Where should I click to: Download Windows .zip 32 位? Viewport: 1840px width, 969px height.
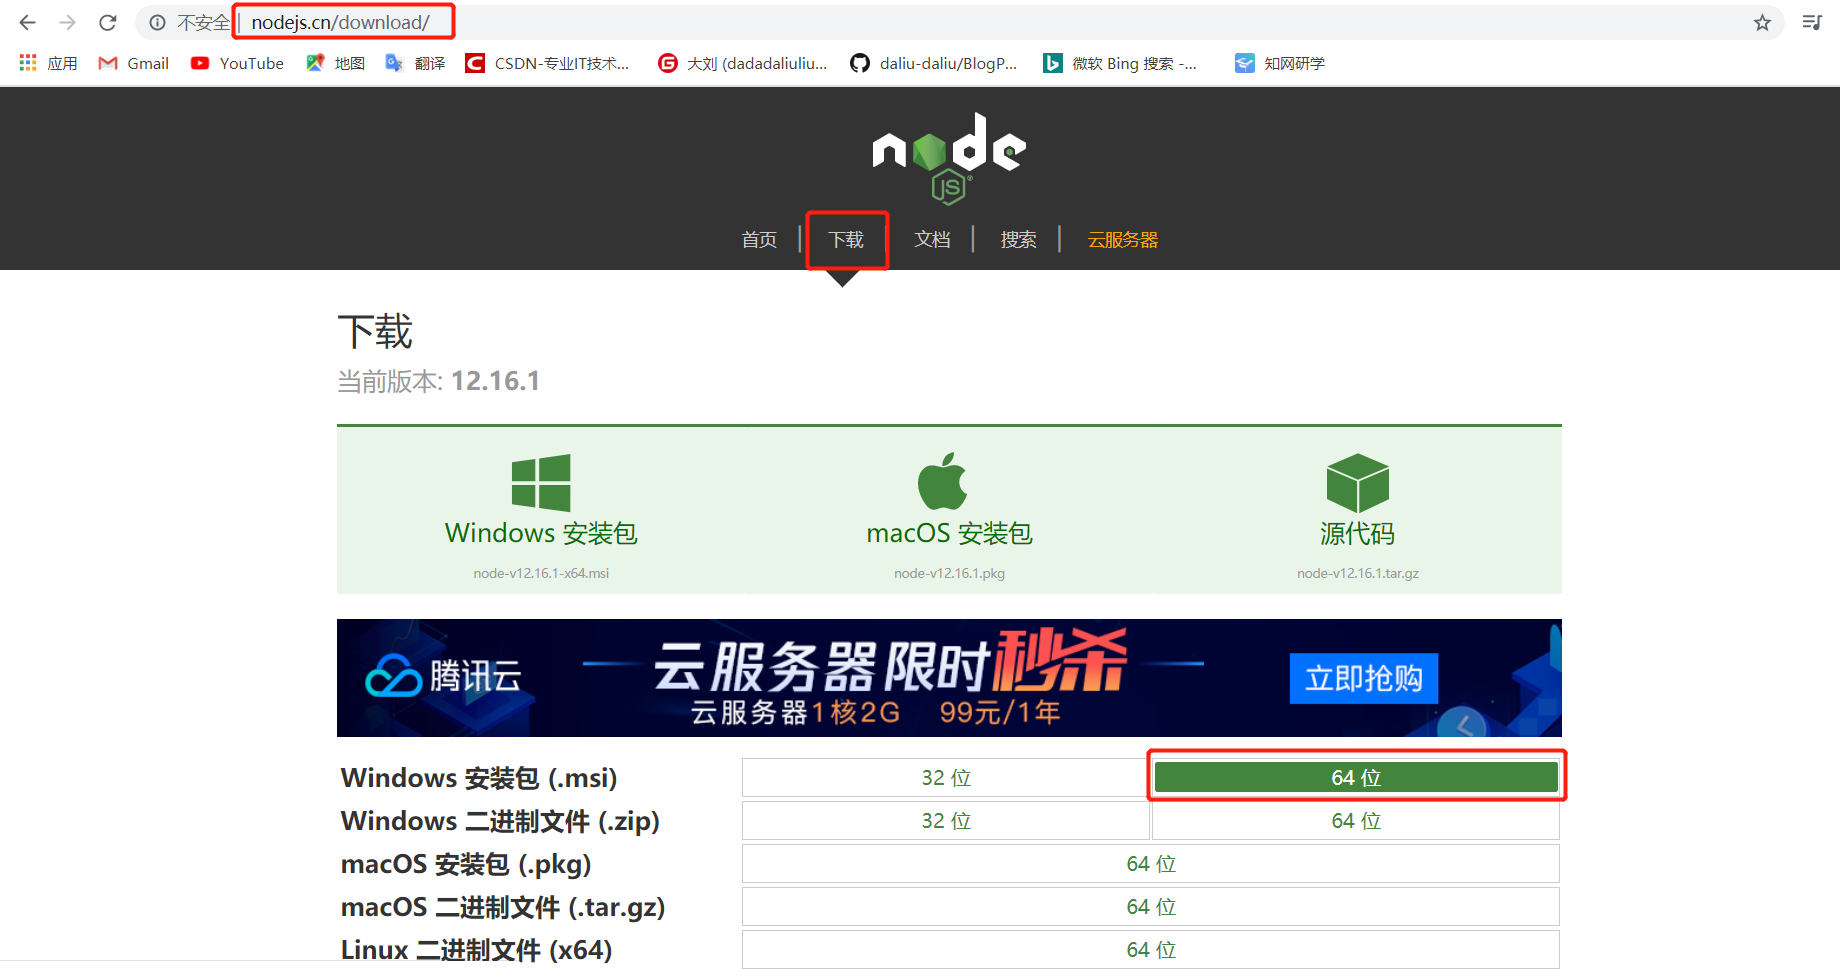(946, 821)
